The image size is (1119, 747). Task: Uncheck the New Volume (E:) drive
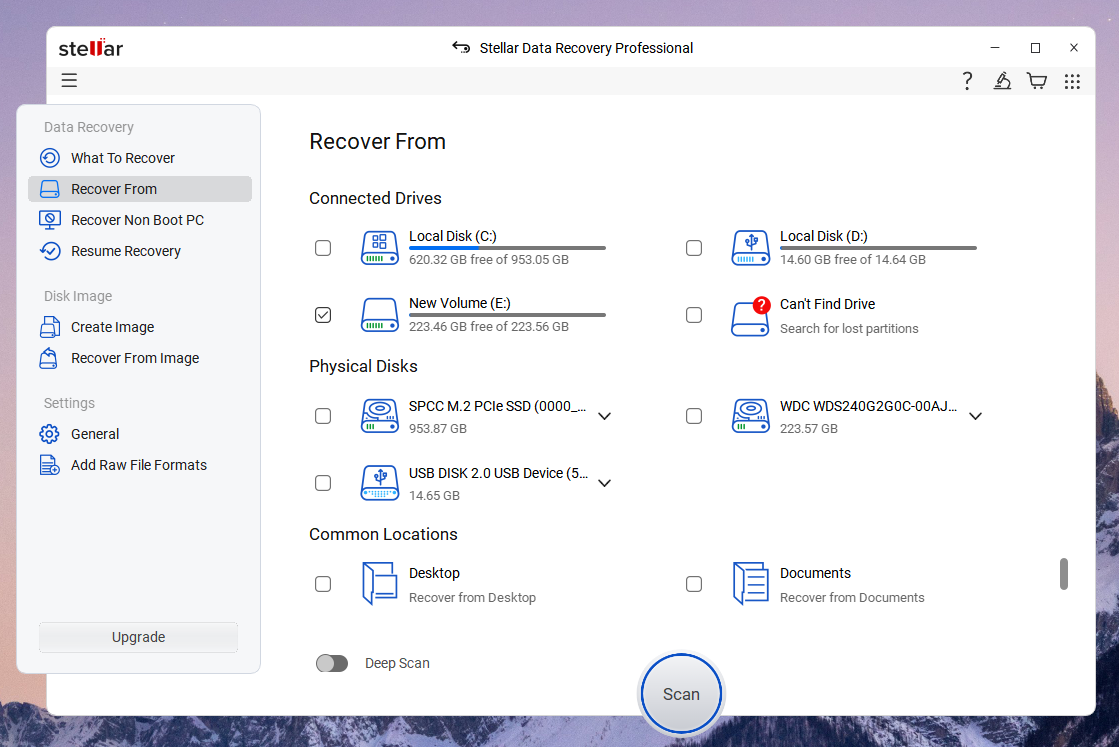[323, 314]
